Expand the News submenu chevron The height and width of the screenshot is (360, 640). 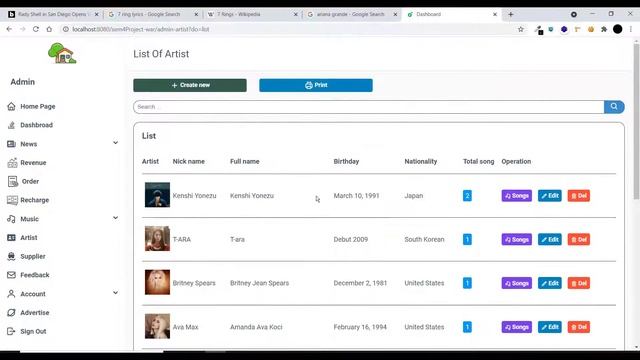pos(116,143)
